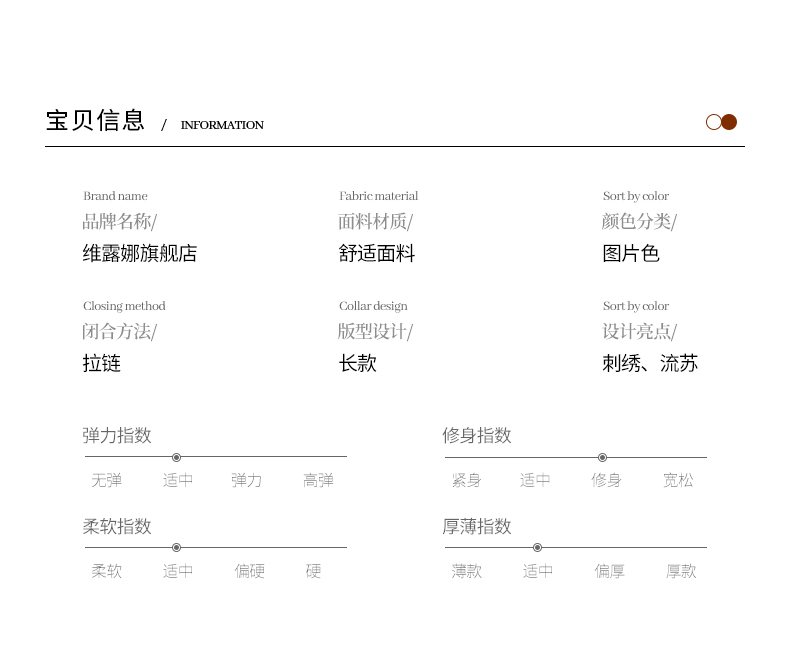Screen dimensions: 790x659
Task: Click the 薄款 scale label
Action: point(467,571)
